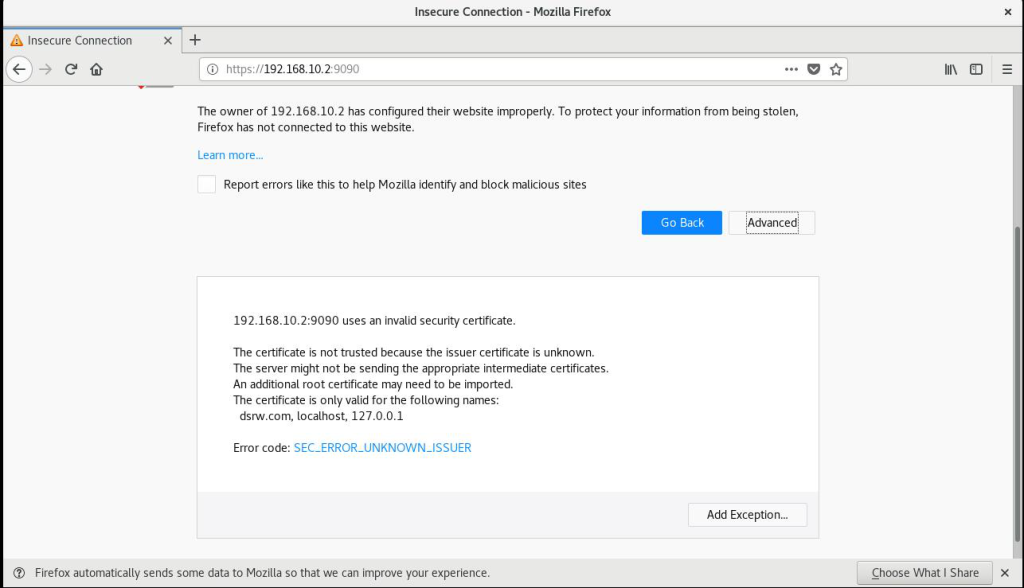Image resolution: width=1024 pixels, height=588 pixels.
Task: Save page to Pocket
Action: (814, 69)
